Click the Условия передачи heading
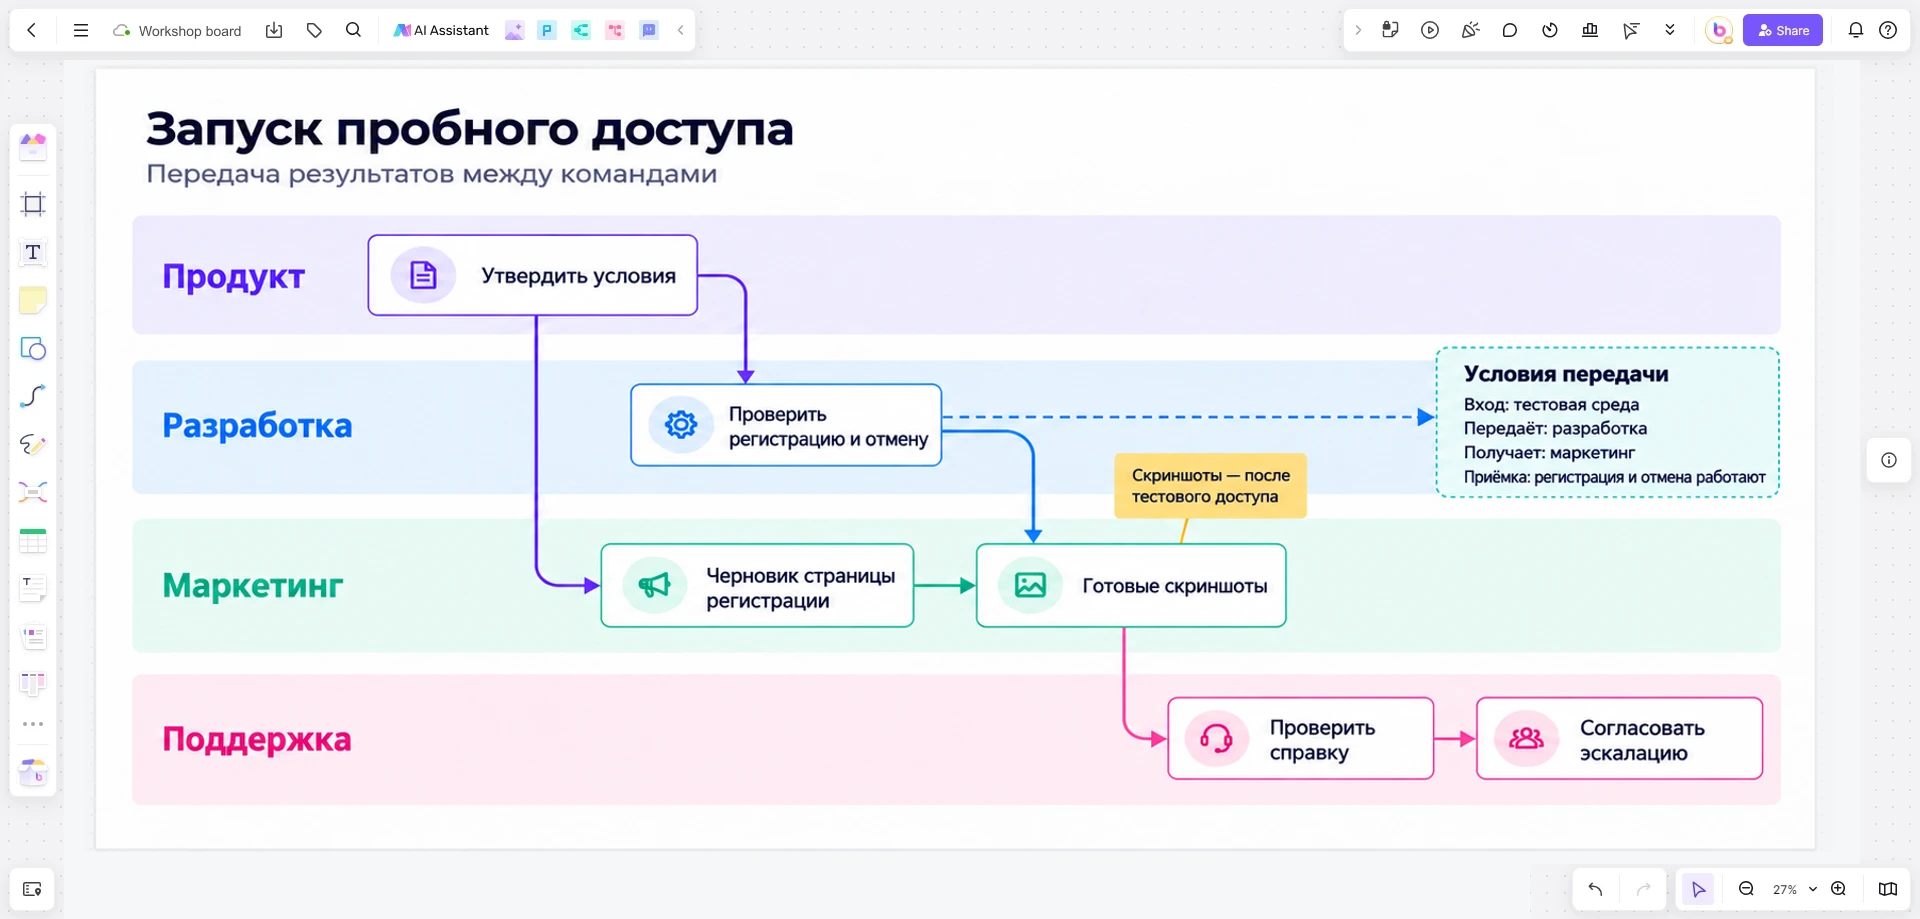1920x919 pixels. pyautogui.click(x=1566, y=374)
